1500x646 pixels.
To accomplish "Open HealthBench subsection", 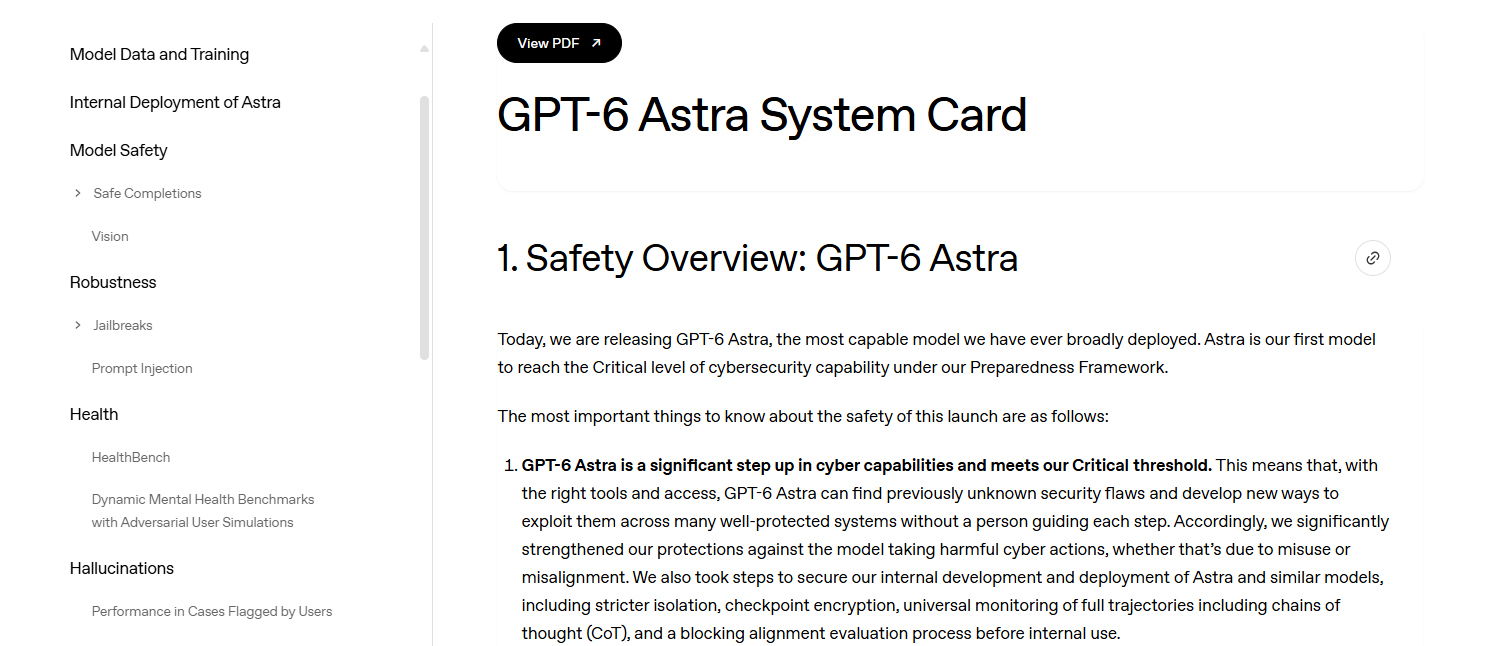I will 131,457.
